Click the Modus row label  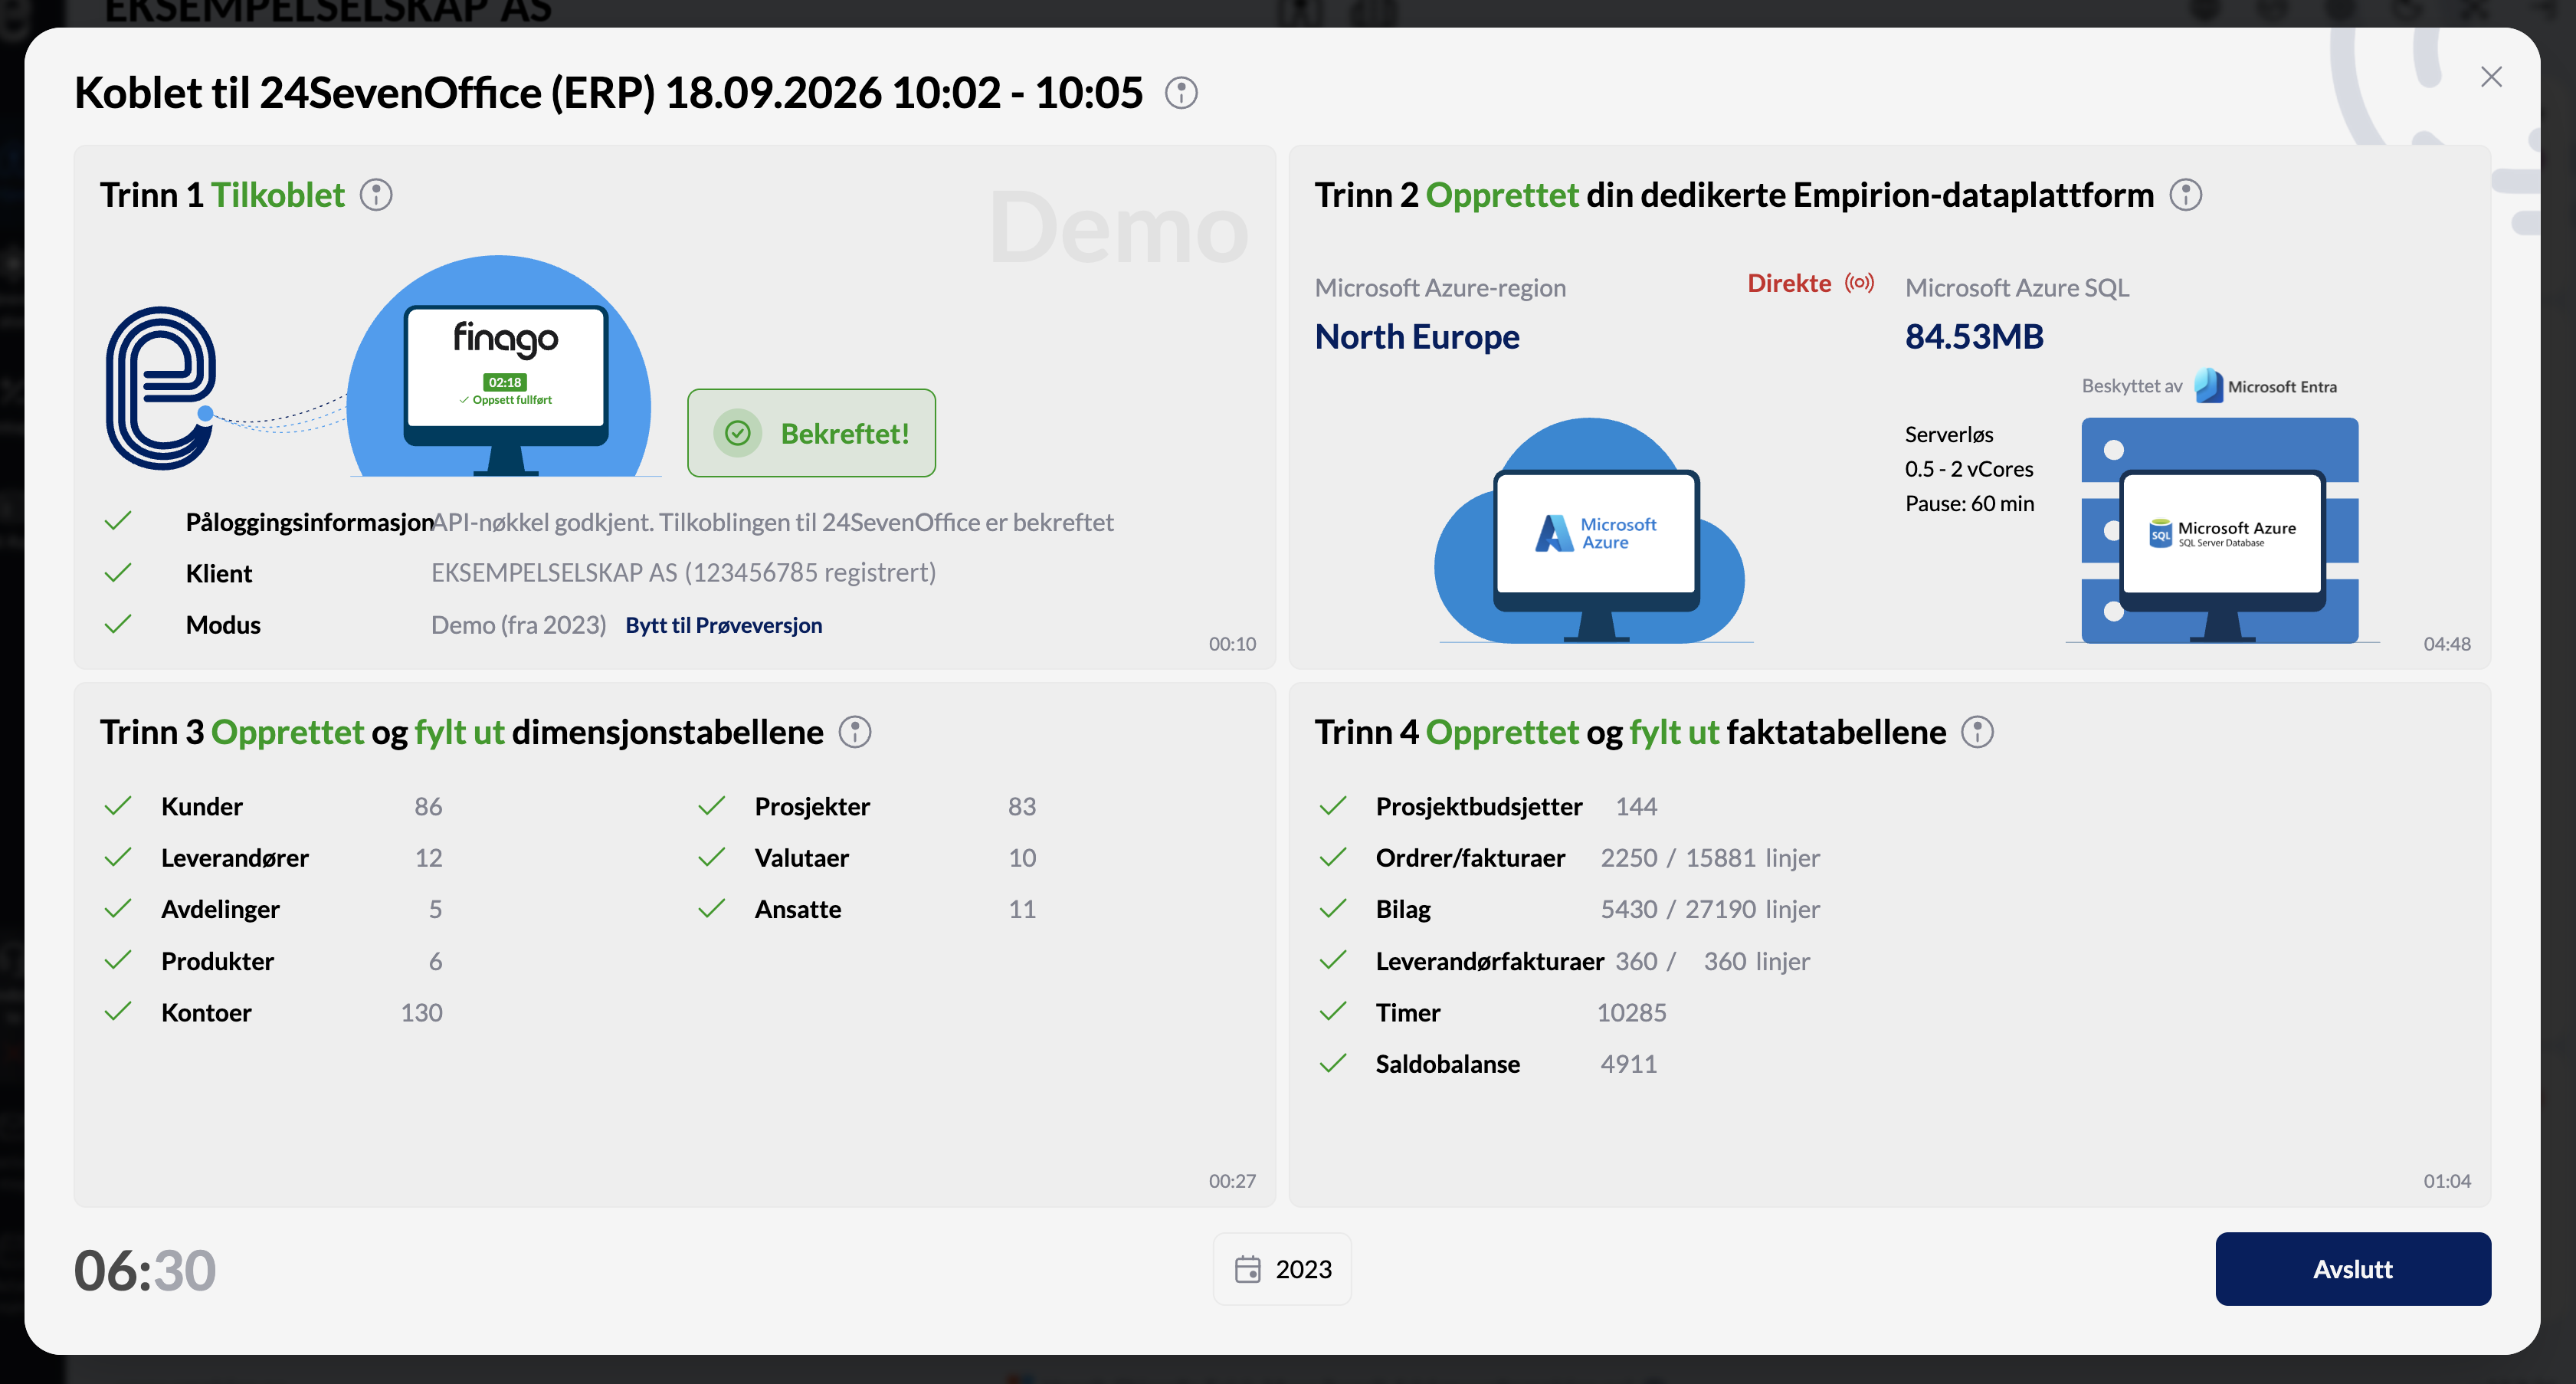tap(223, 625)
